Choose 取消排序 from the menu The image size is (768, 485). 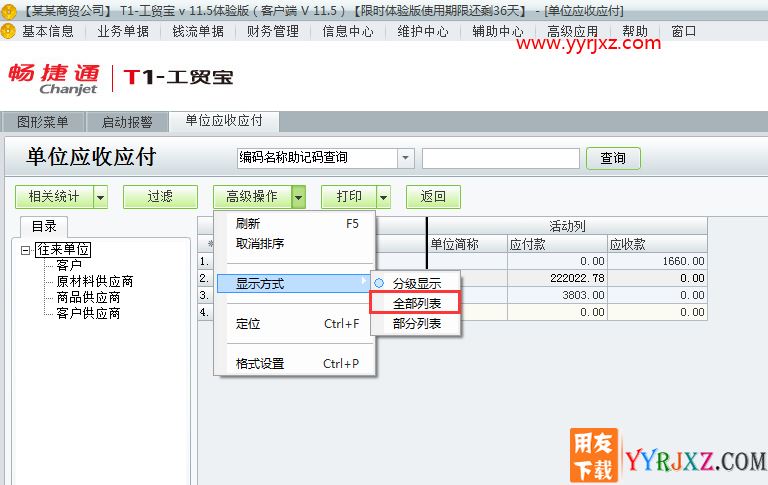pos(297,244)
